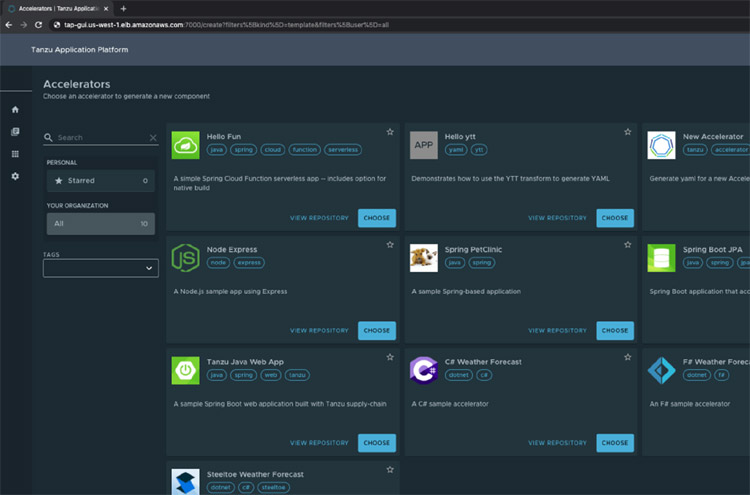Viewport: 750px width, 495px height.
Task: Click the Hello ytt APP icon
Action: point(424,145)
